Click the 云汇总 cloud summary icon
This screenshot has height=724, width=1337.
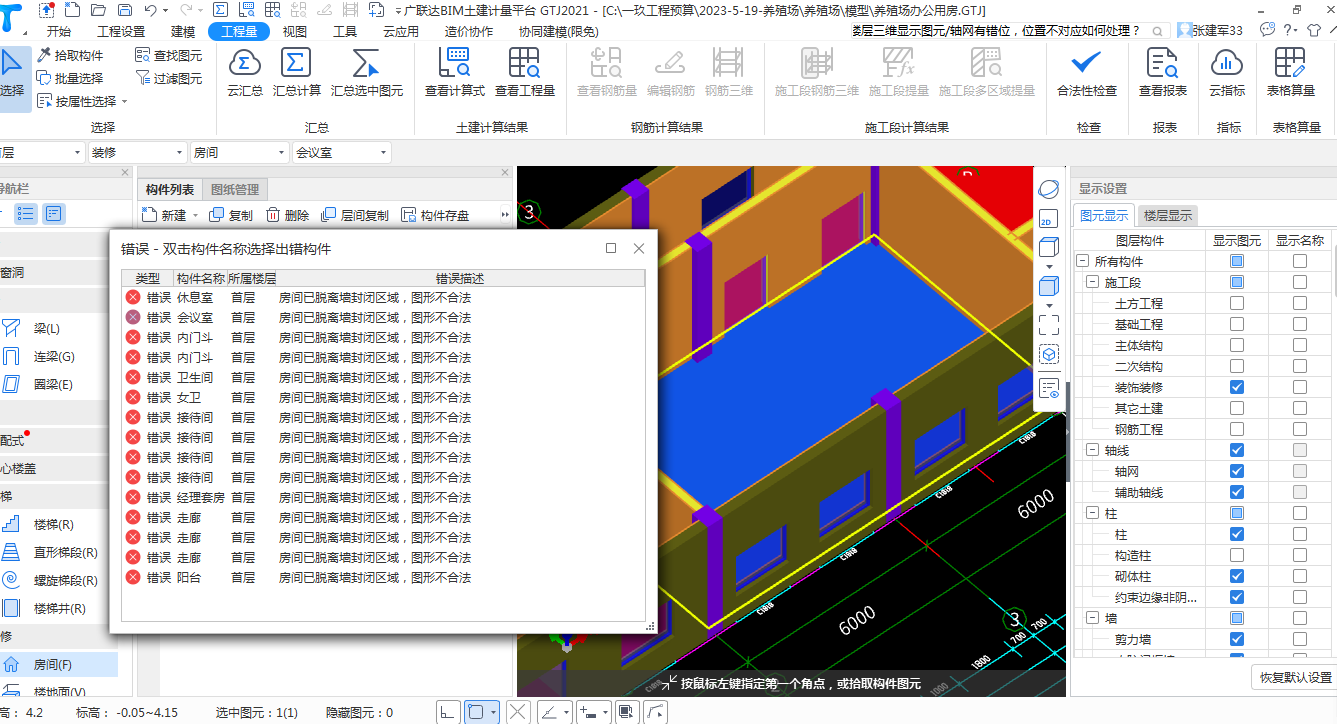point(244,63)
